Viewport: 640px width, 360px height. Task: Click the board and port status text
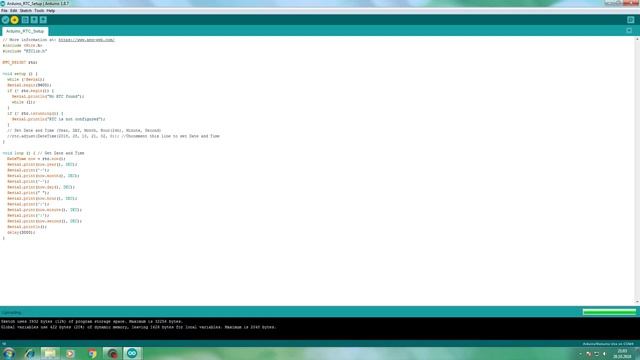(x=608, y=344)
